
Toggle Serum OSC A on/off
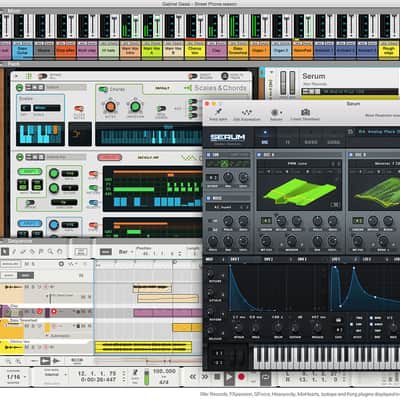(x=259, y=155)
